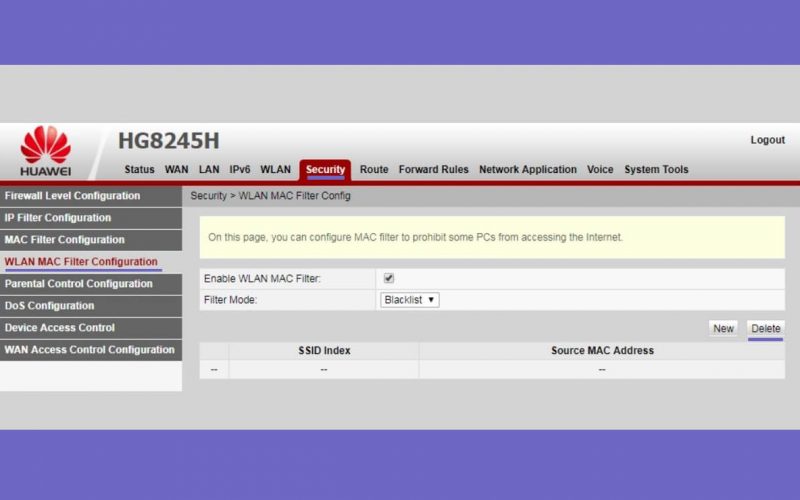Select MAC Filter Configuration in sidebar
This screenshot has height=500, width=800.
click(x=91, y=240)
